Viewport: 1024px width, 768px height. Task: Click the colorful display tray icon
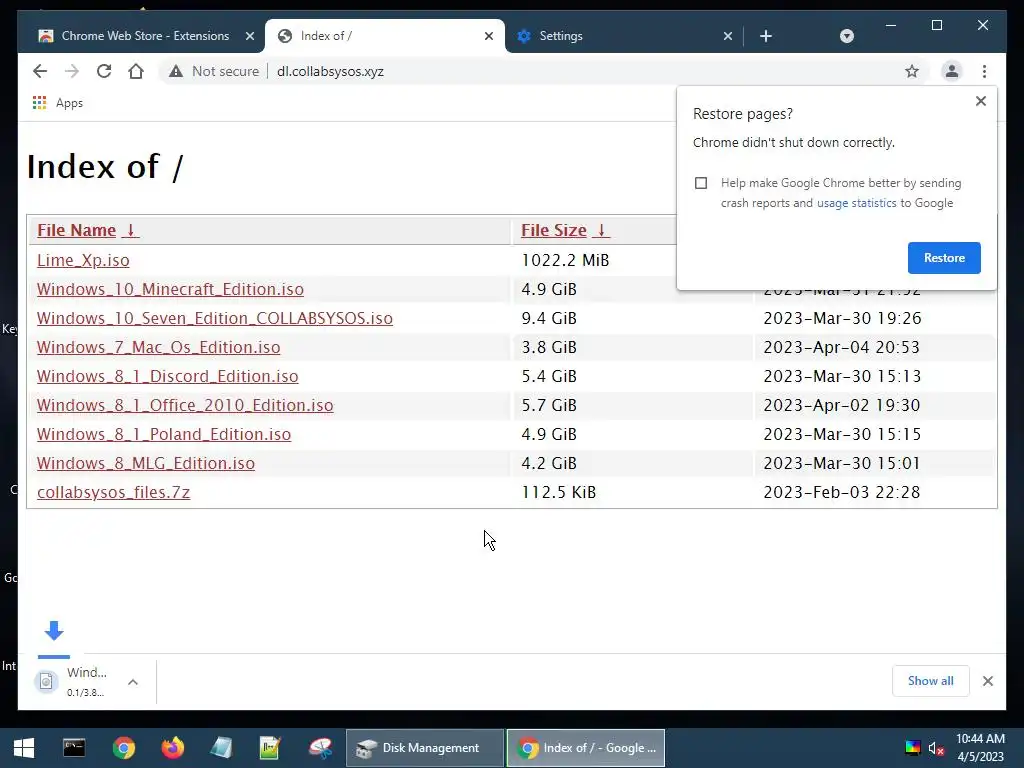(x=912, y=748)
